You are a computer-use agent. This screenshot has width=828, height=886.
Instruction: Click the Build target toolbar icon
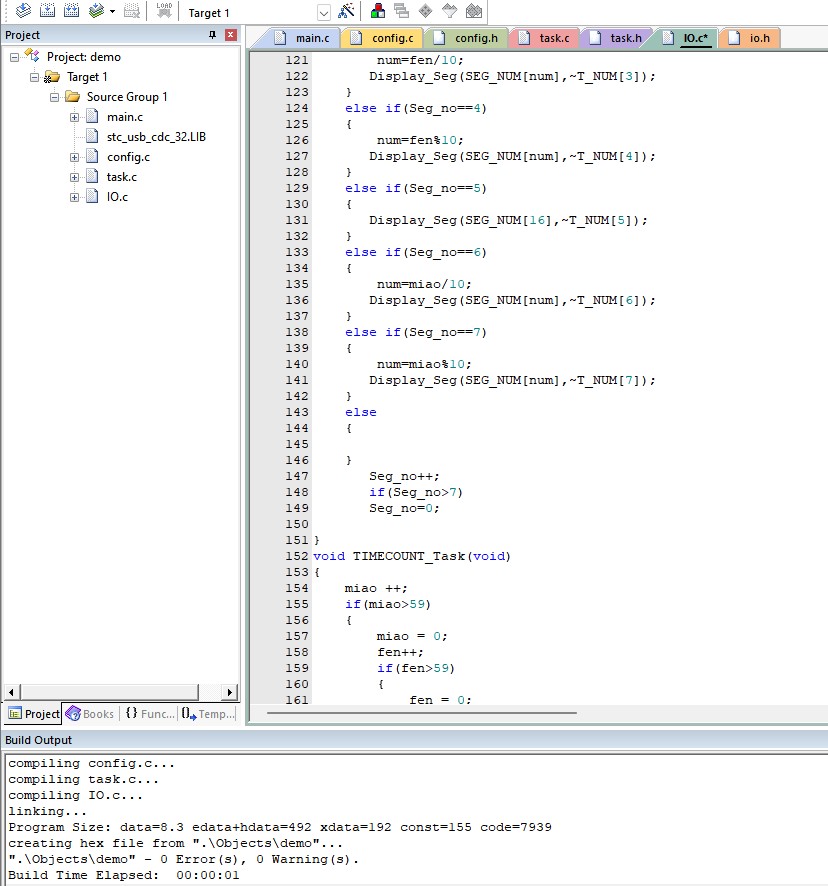tap(47, 11)
